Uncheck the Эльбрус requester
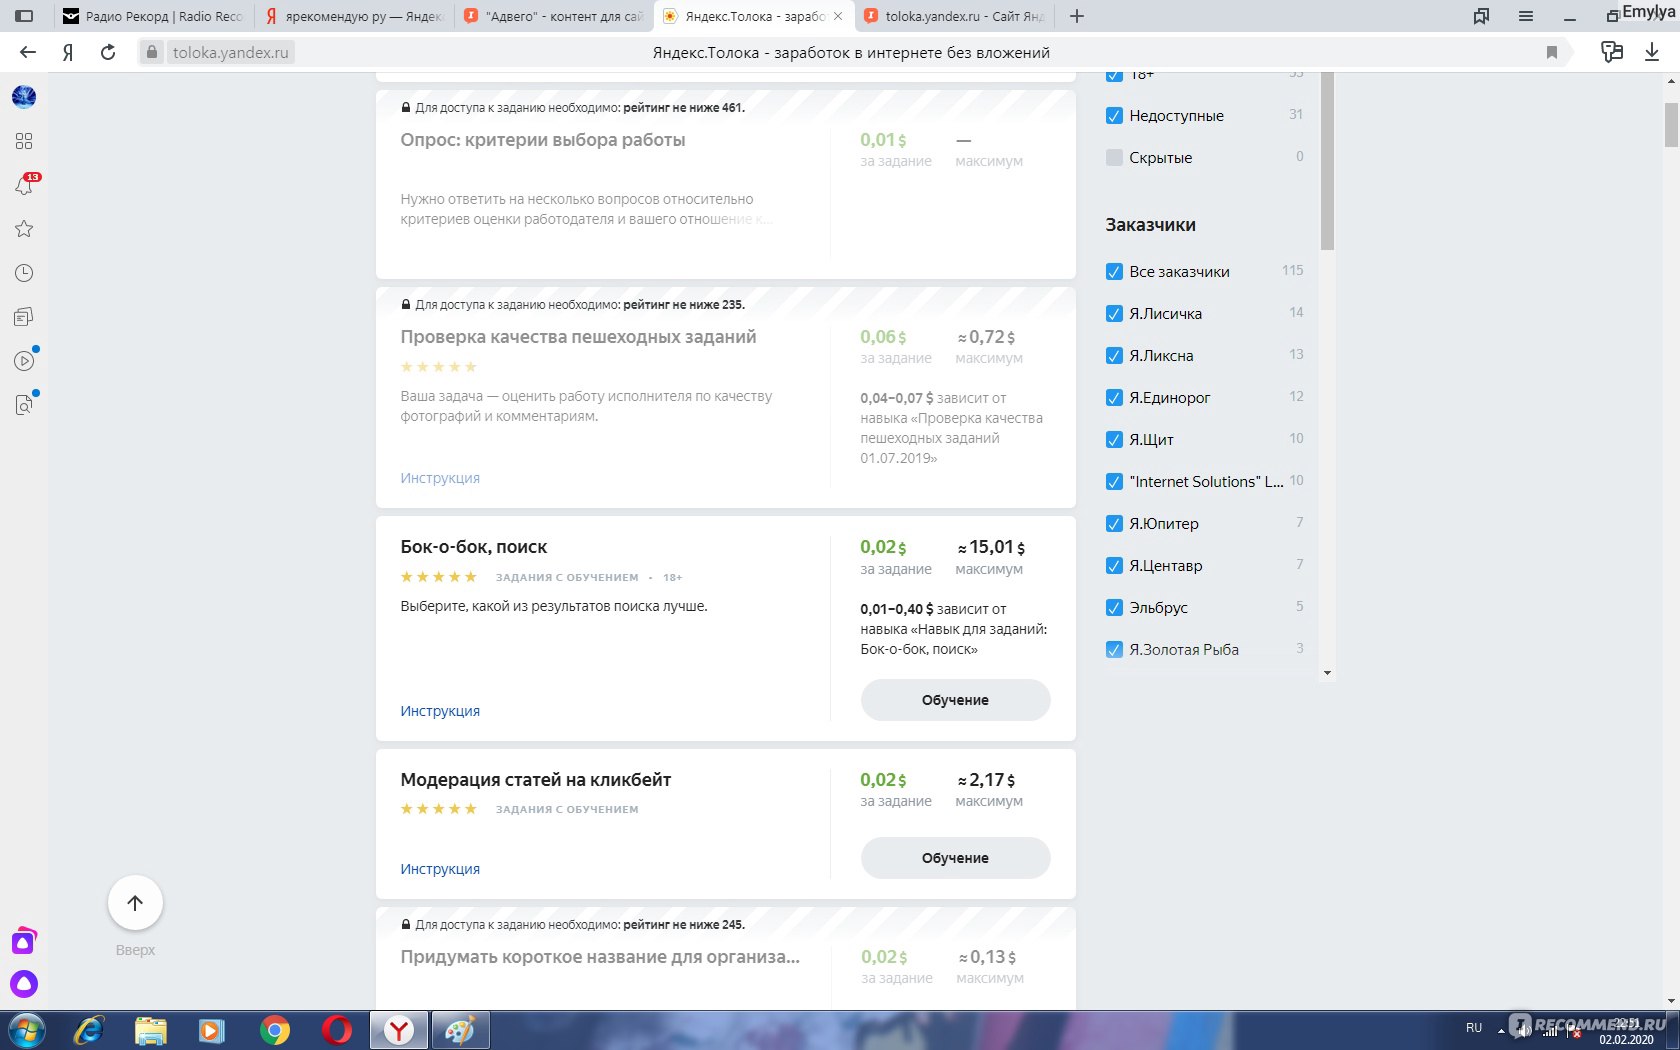1680x1050 pixels. tap(1114, 608)
